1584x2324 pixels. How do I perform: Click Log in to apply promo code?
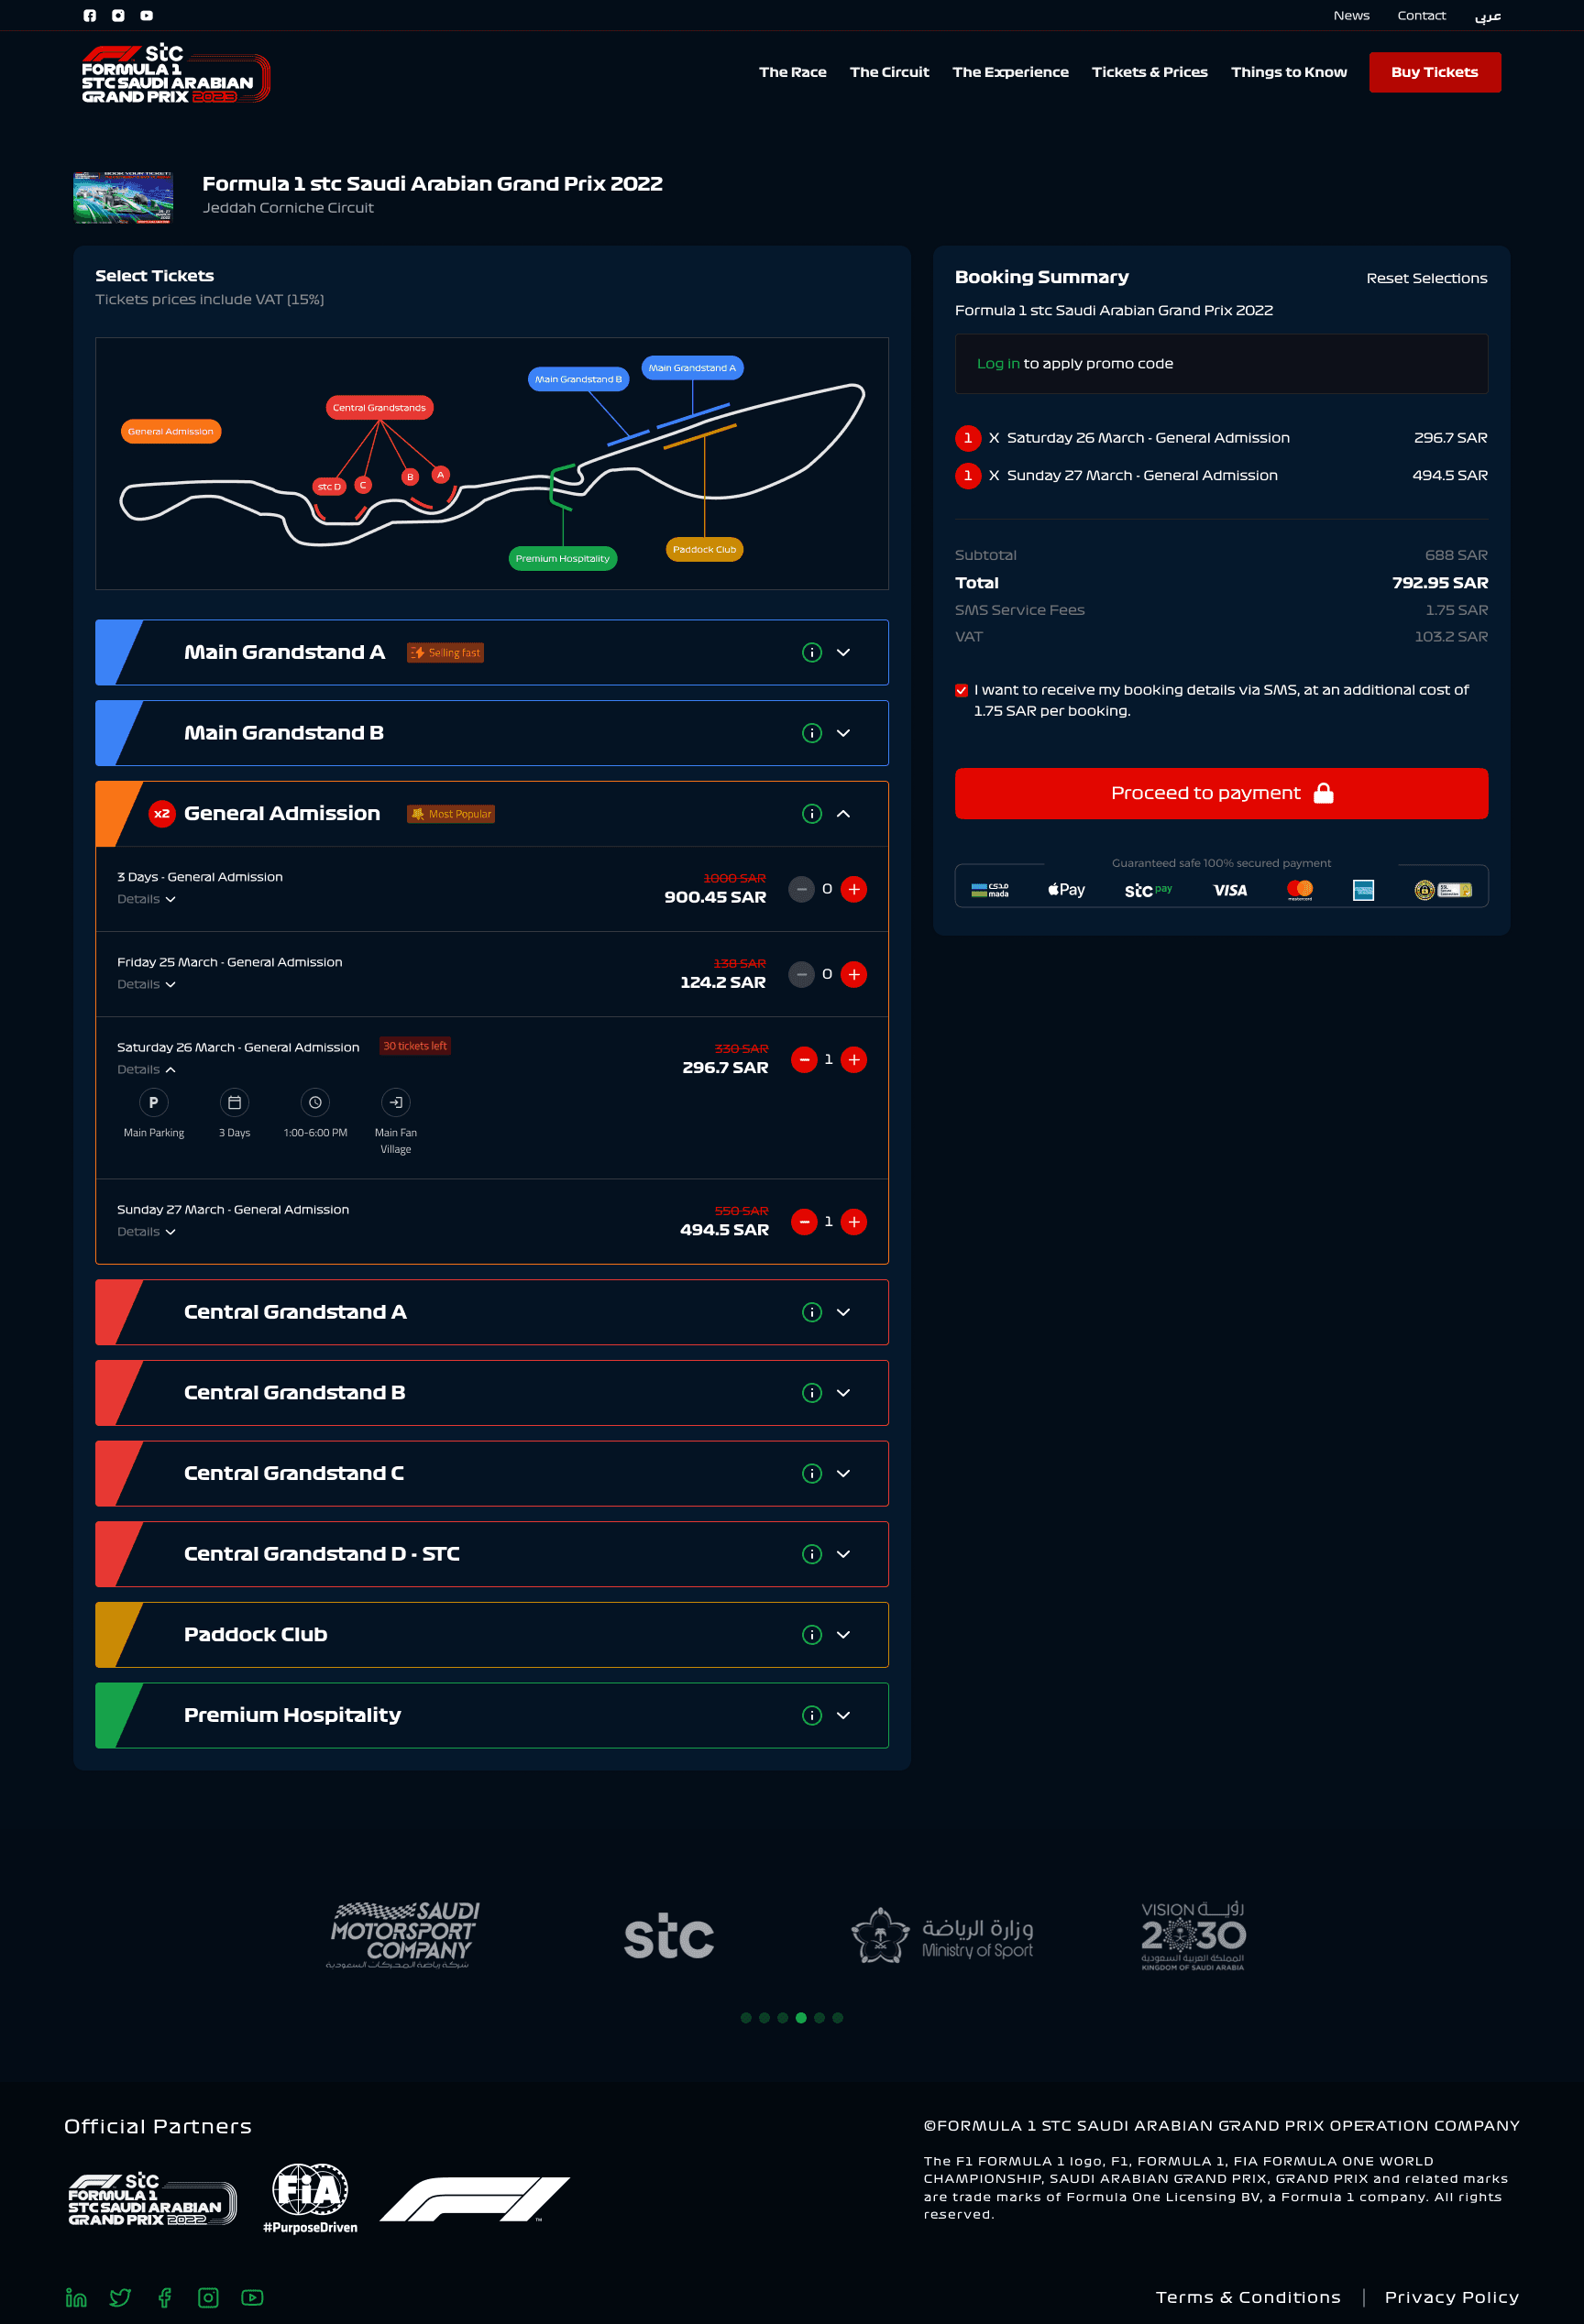tap(998, 364)
